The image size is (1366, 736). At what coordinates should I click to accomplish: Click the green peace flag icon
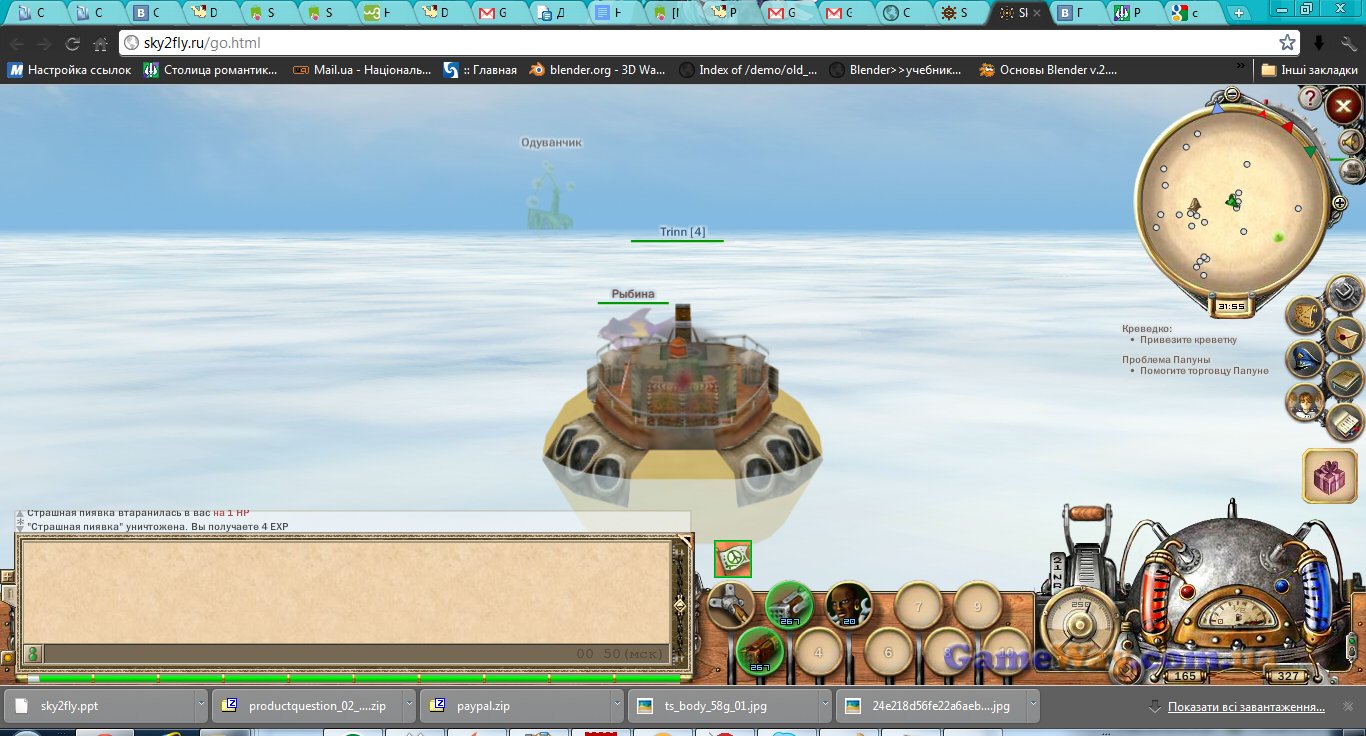pyautogui.click(x=733, y=559)
